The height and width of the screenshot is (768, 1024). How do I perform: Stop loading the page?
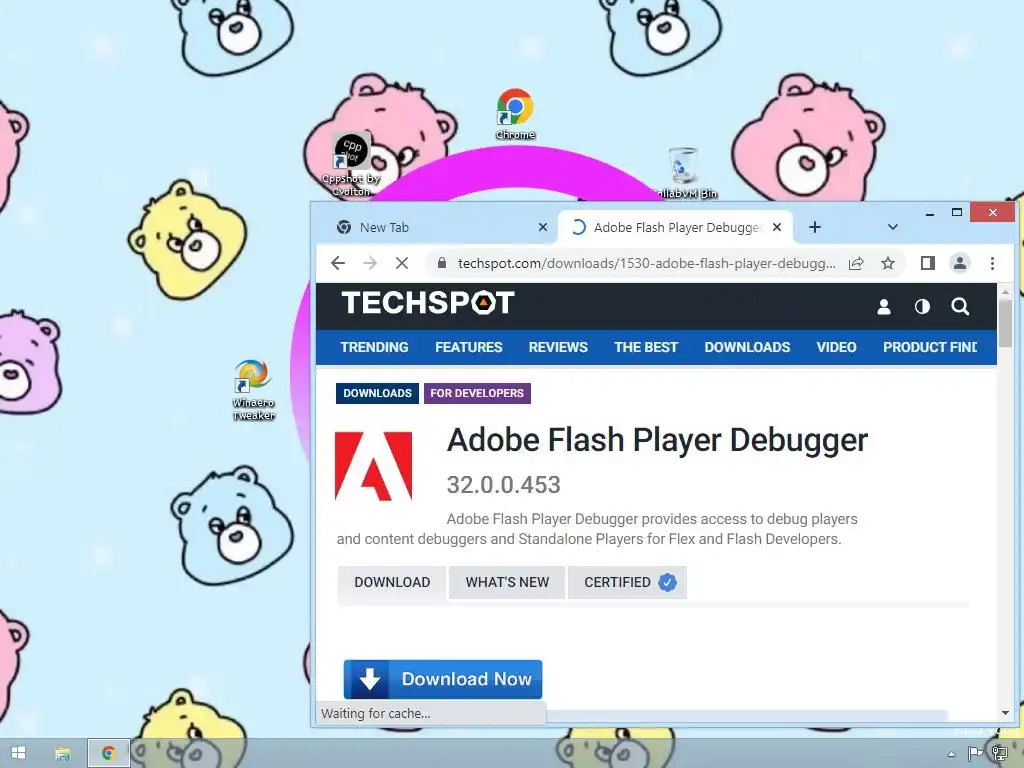402,263
